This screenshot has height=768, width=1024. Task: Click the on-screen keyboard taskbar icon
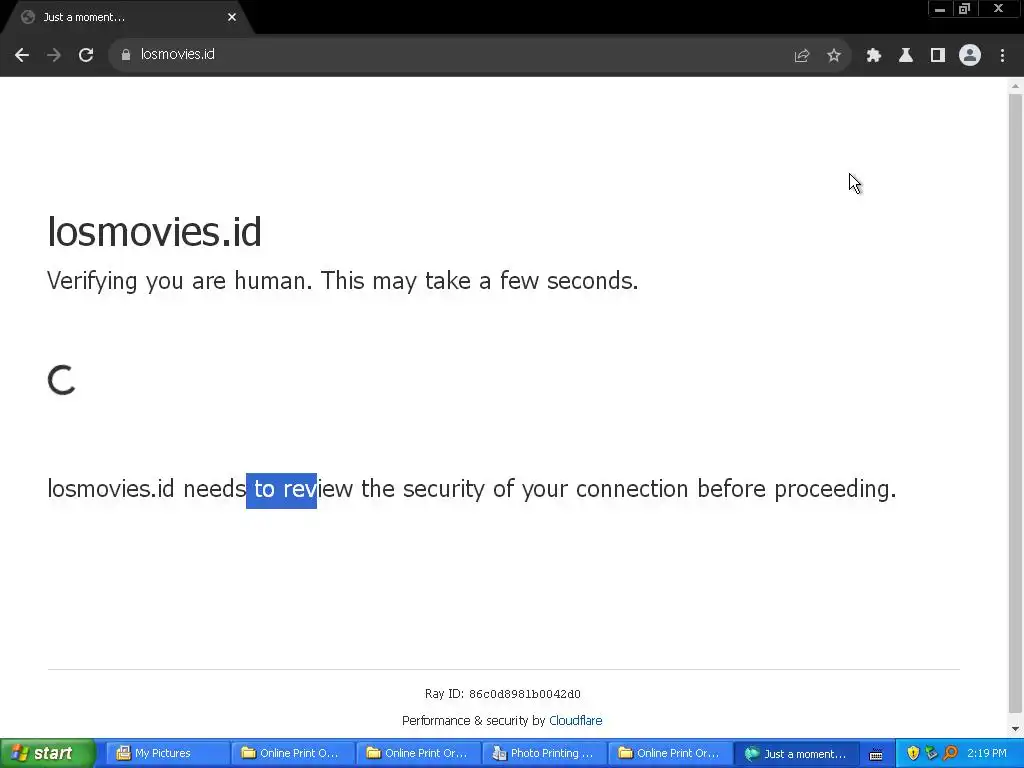(x=876, y=754)
